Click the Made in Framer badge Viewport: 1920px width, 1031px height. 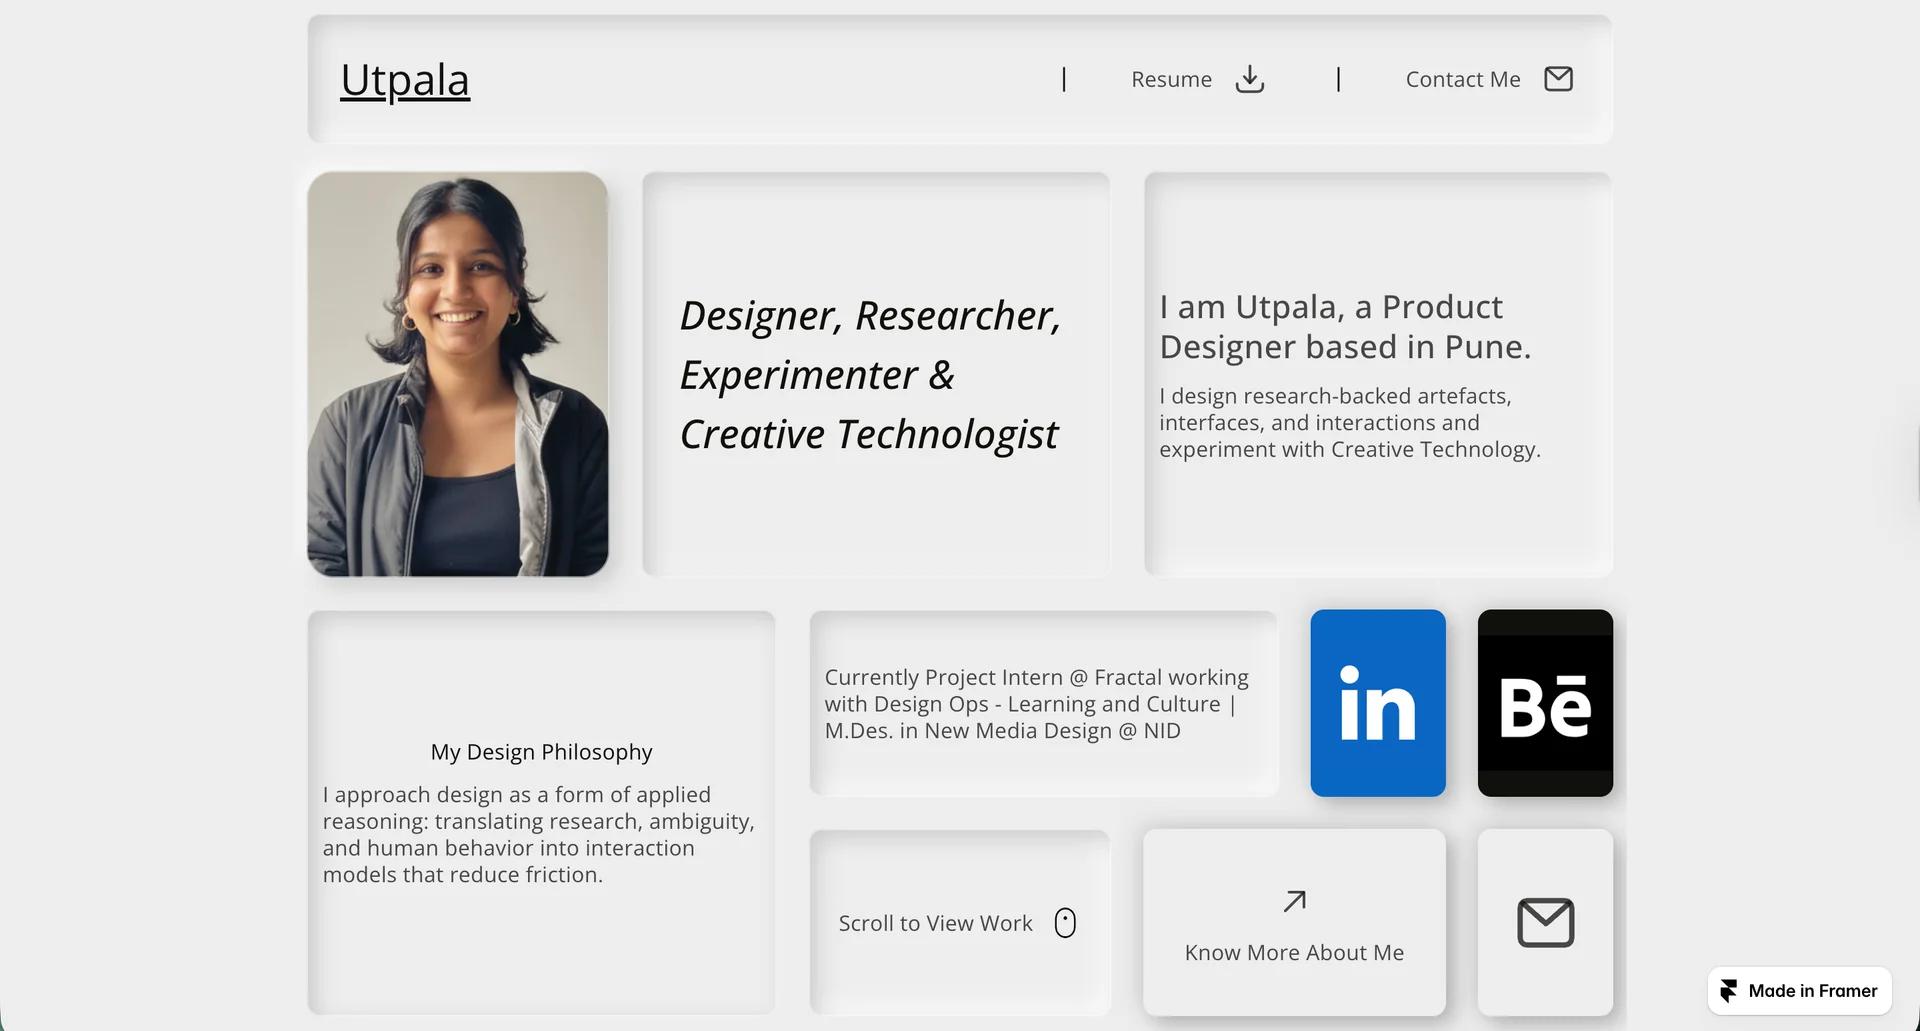1799,991
